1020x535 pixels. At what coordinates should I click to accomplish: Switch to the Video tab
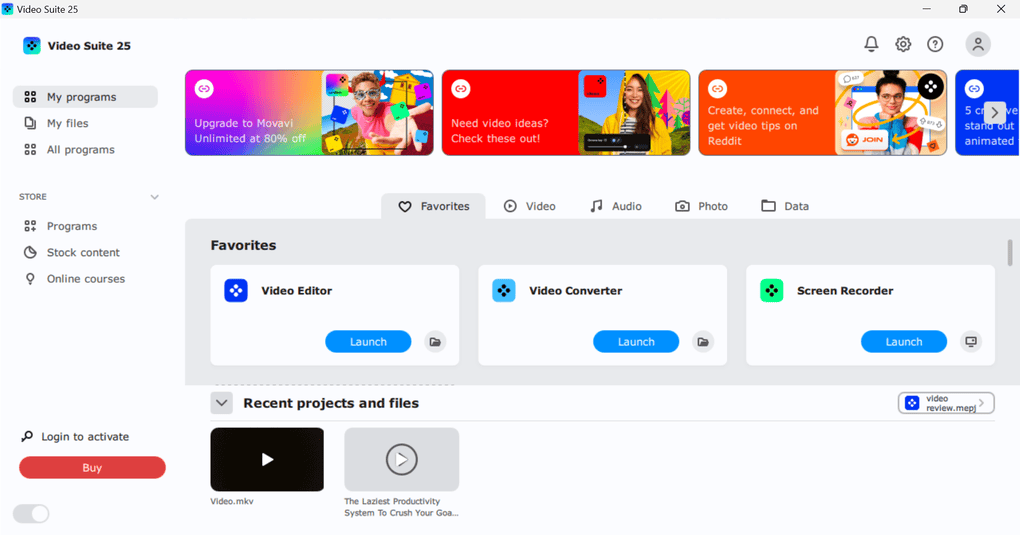click(530, 206)
